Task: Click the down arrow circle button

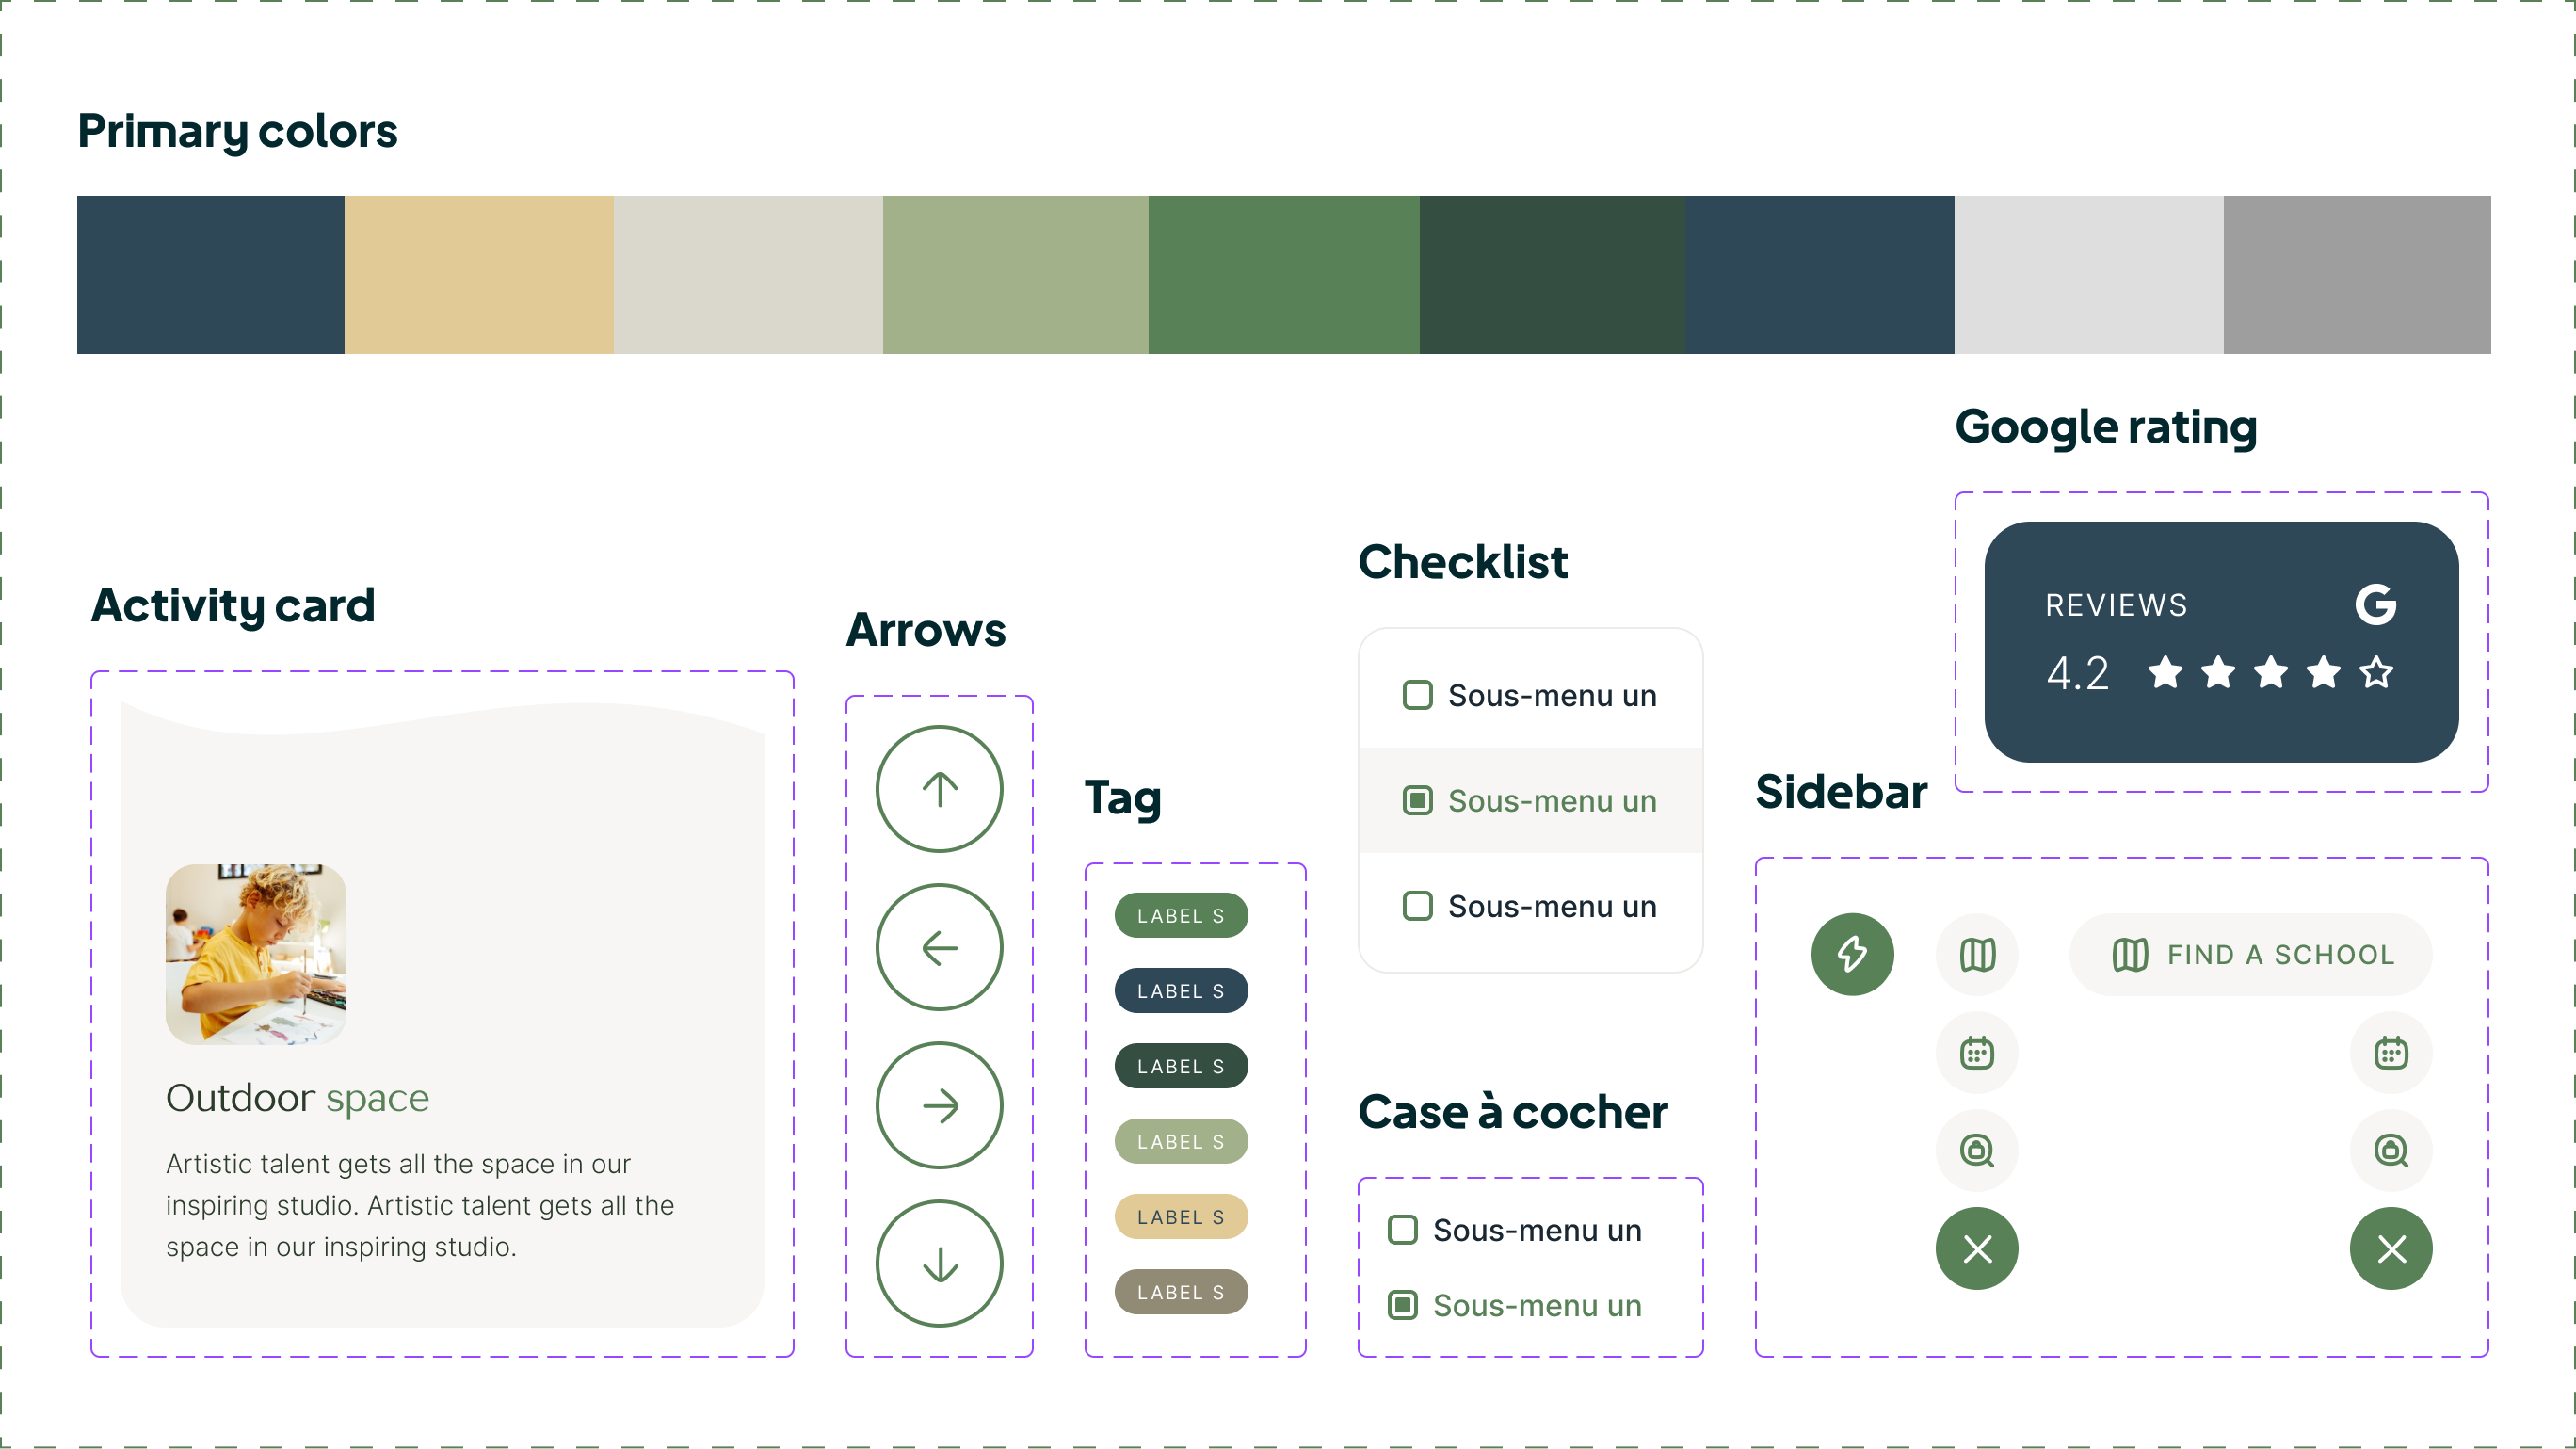Action: click(x=939, y=1263)
